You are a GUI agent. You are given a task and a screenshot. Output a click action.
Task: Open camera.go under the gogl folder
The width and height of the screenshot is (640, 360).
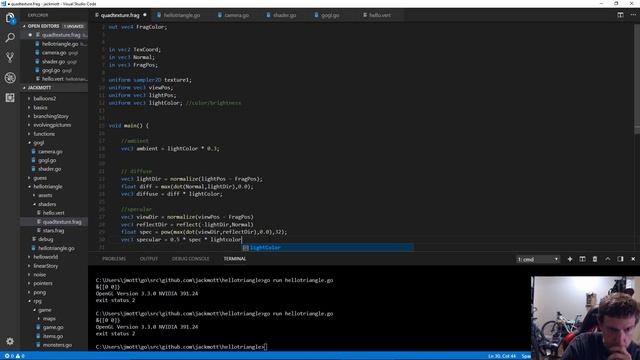pyautogui.click(x=51, y=152)
